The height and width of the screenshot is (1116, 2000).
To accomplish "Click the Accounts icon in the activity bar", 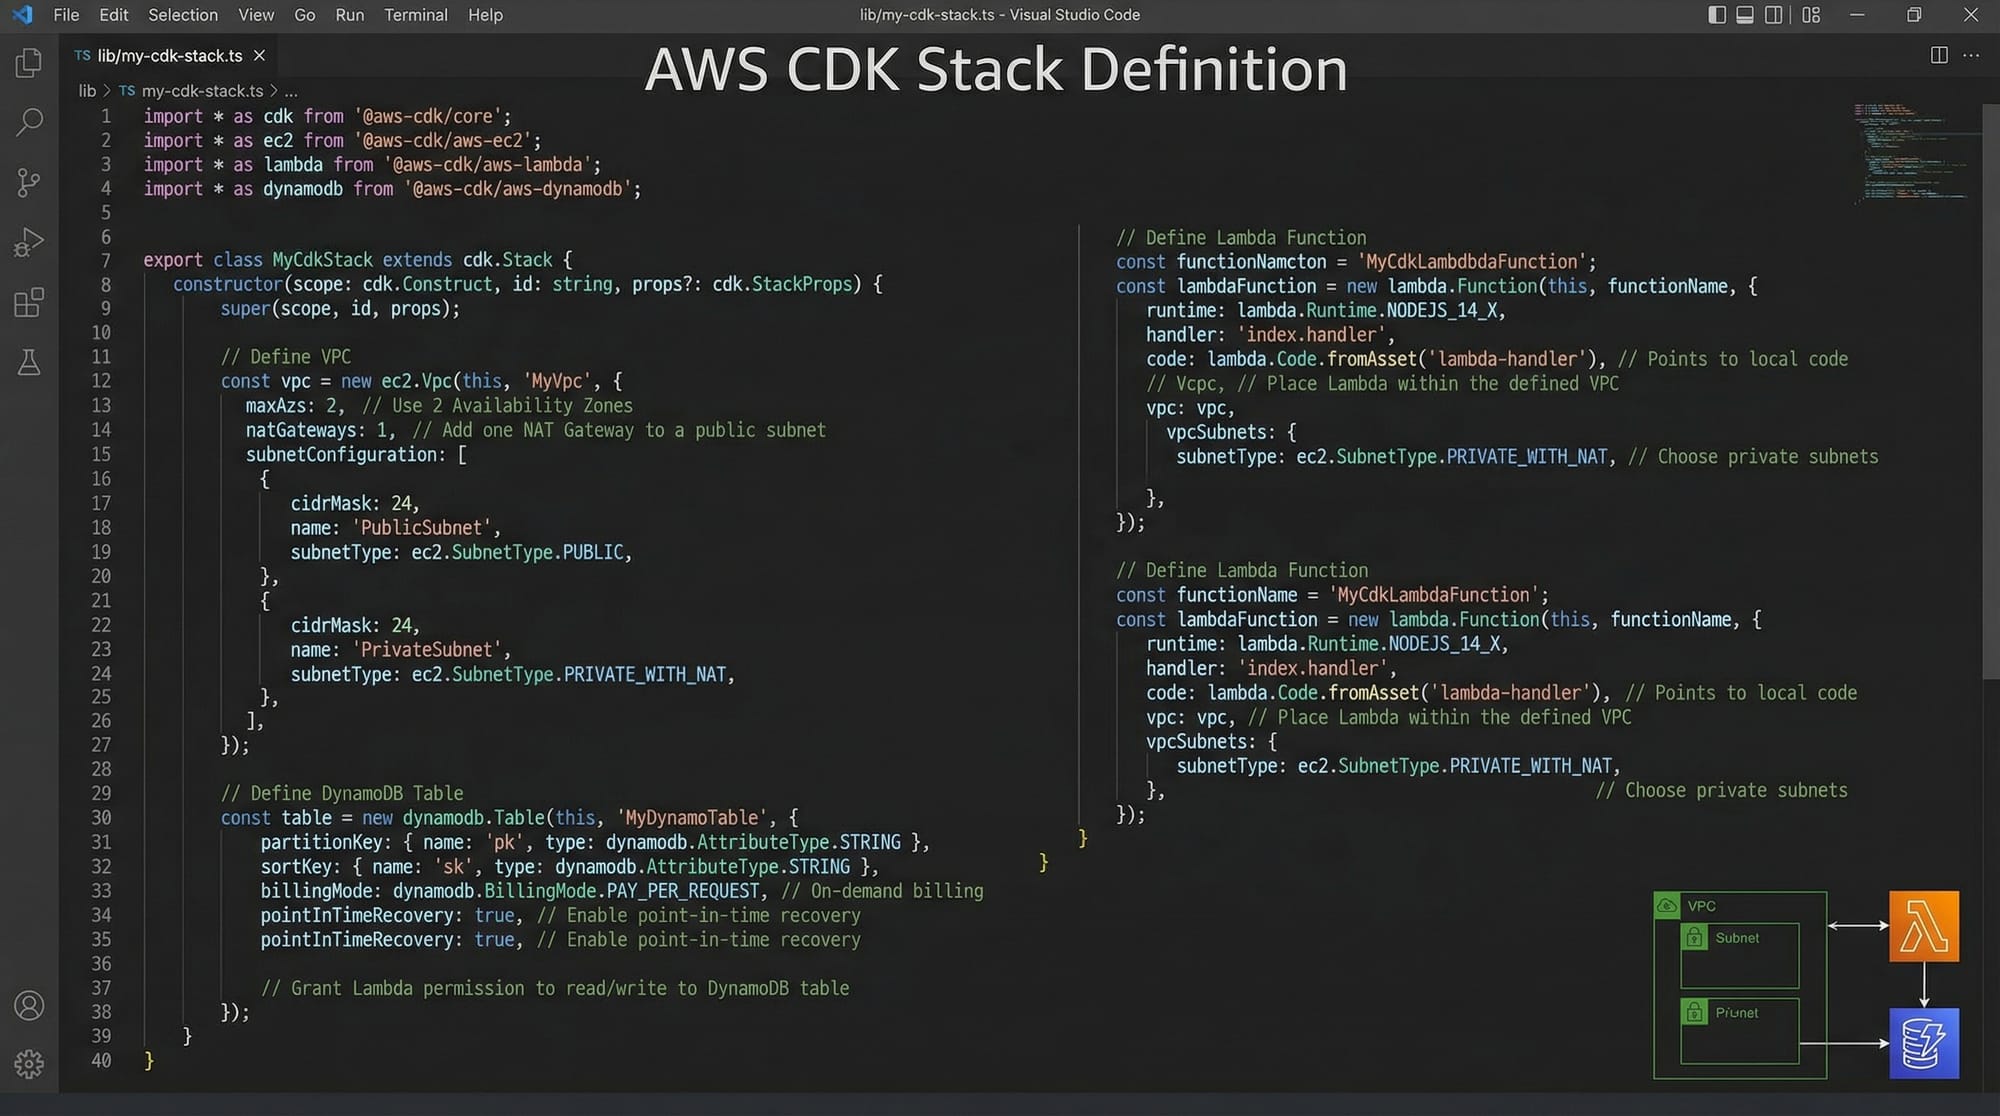I will pyautogui.click(x=29, y=1006).
